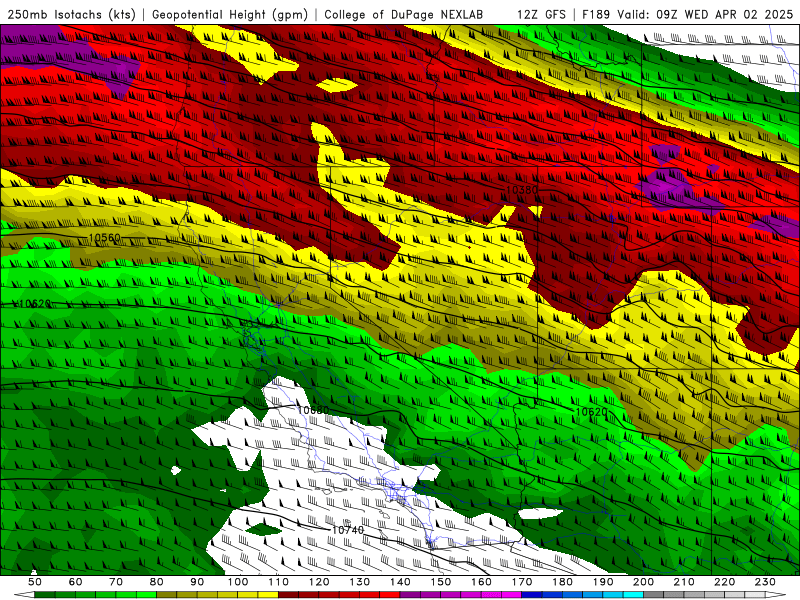Click the '12Z GFS' model run label
This screenshot has height=600, width=800.
pos(541,15)
